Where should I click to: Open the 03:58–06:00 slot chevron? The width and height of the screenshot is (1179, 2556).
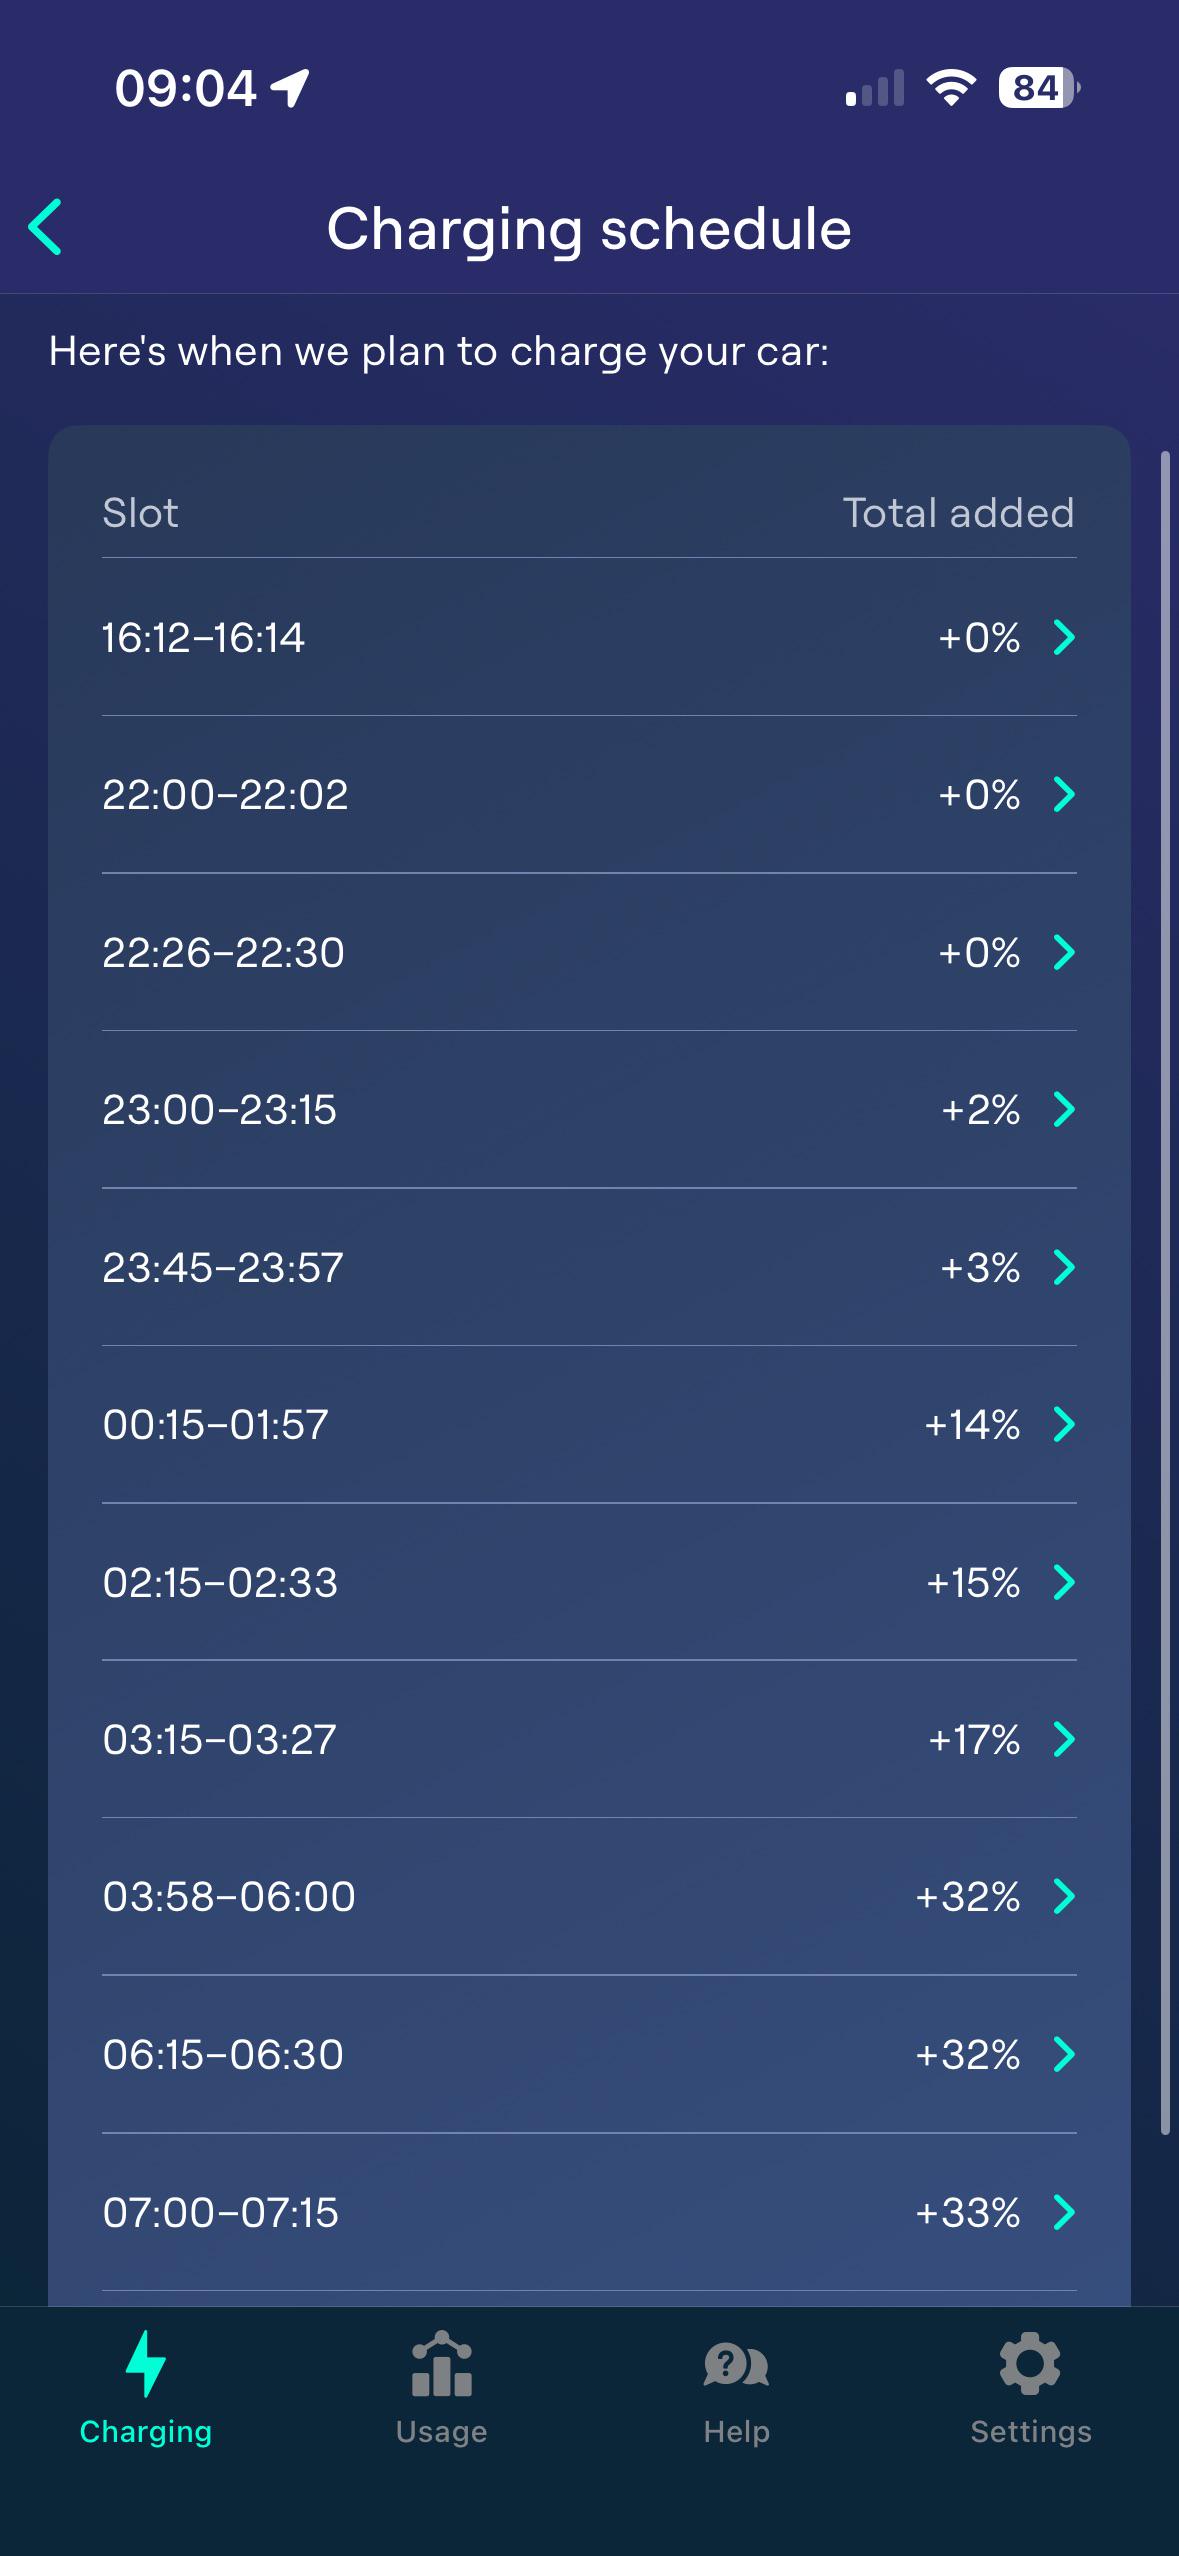tap(1064, 1896)
